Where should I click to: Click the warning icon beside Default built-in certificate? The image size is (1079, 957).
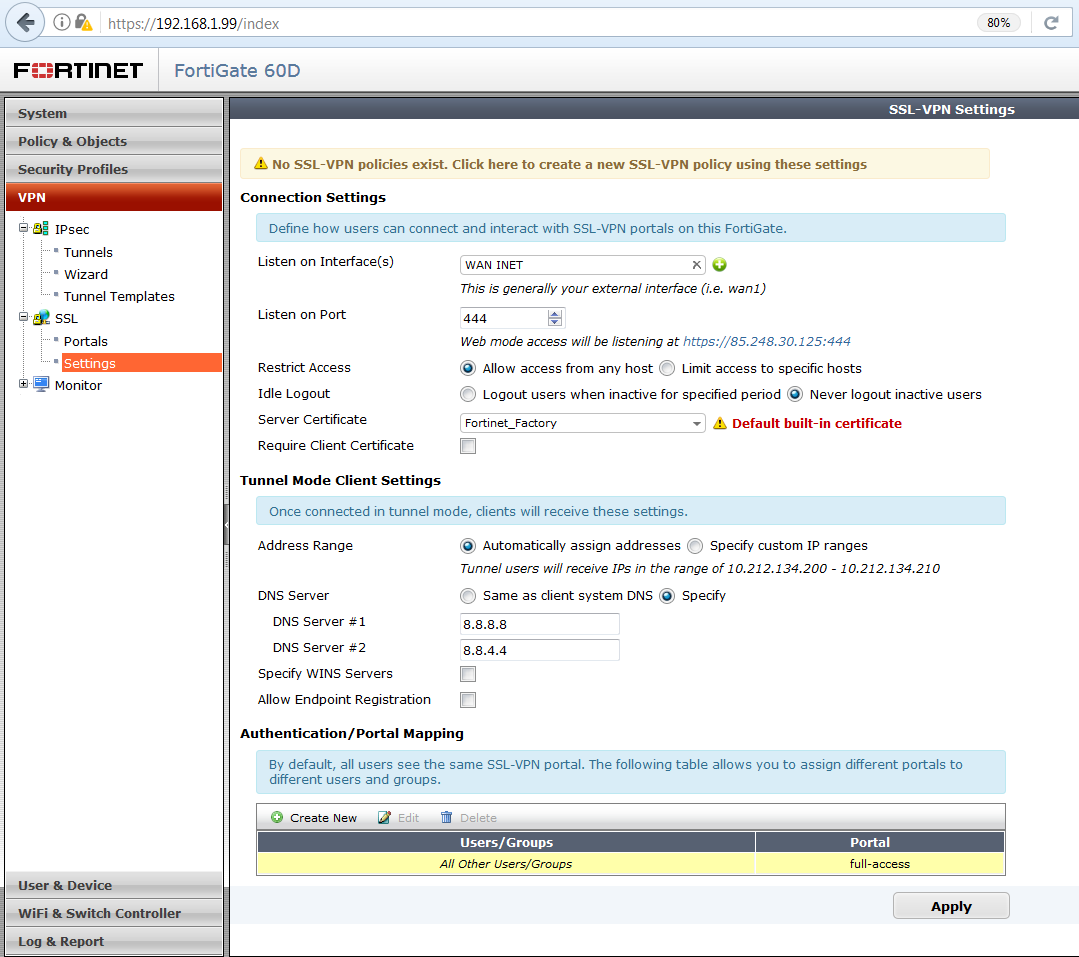point(720,423)
